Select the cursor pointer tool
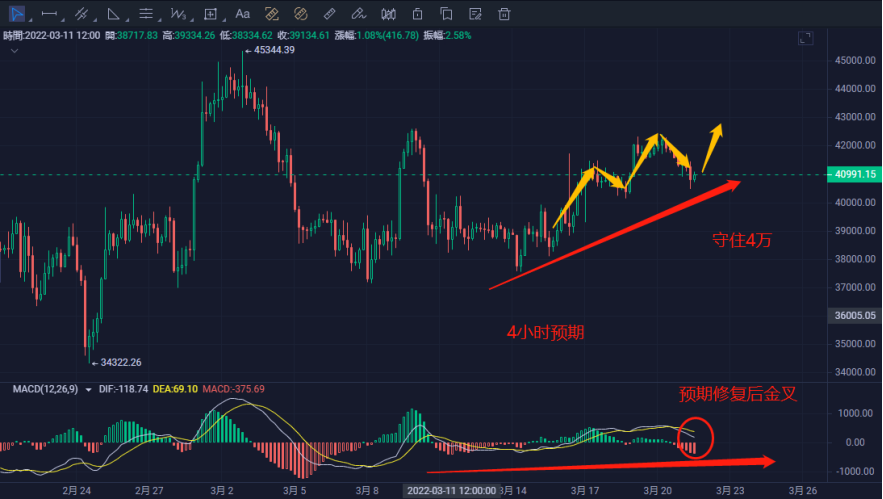The height and width of the screenshot is (499, 883). [x=17, y=14]
